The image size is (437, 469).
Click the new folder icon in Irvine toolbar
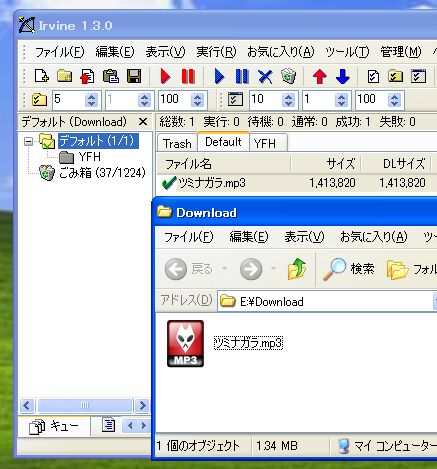coord(64,76)
